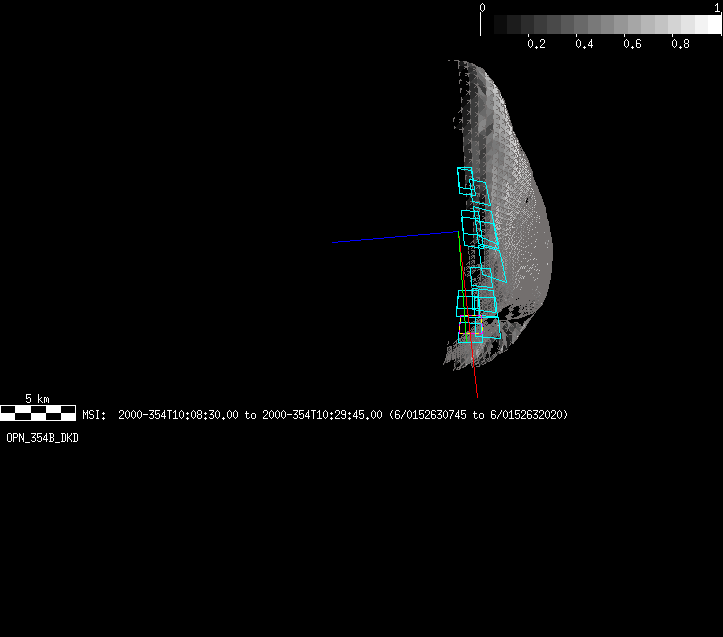Click the legend minimum value 0
The image size is (723, 637).
483,7
